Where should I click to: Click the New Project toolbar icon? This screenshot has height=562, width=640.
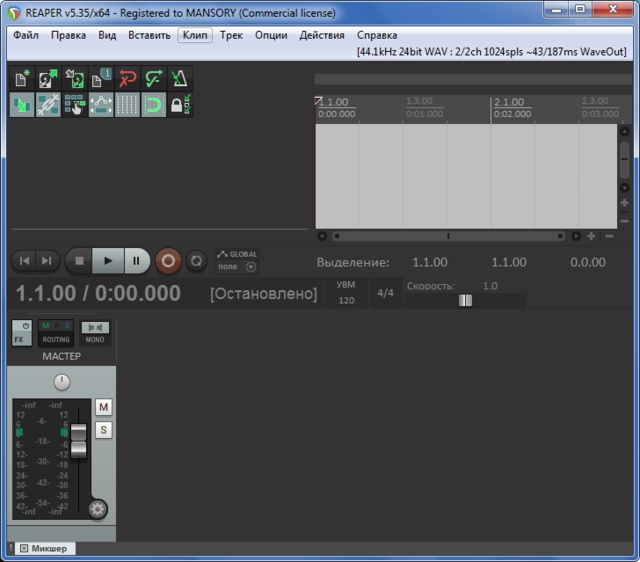click(22, 79)
